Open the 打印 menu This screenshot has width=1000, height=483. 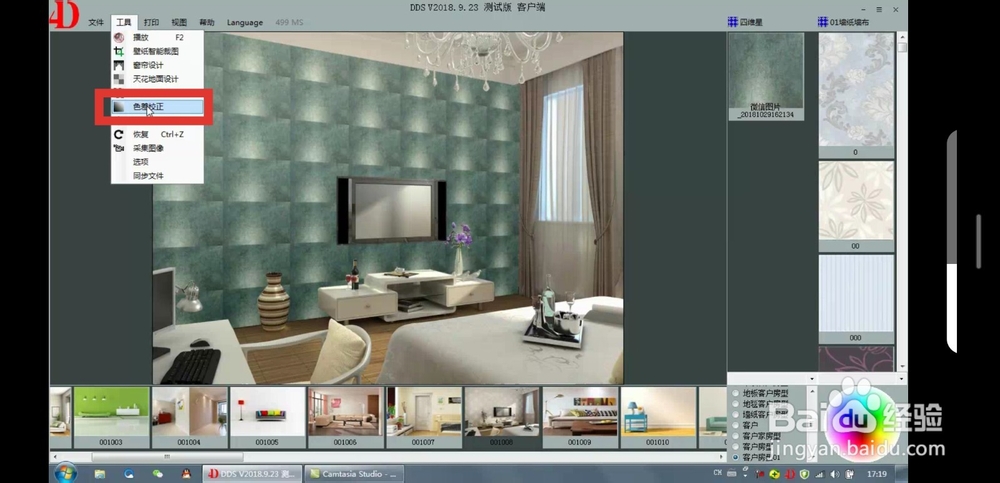click(x=151, y=22)
